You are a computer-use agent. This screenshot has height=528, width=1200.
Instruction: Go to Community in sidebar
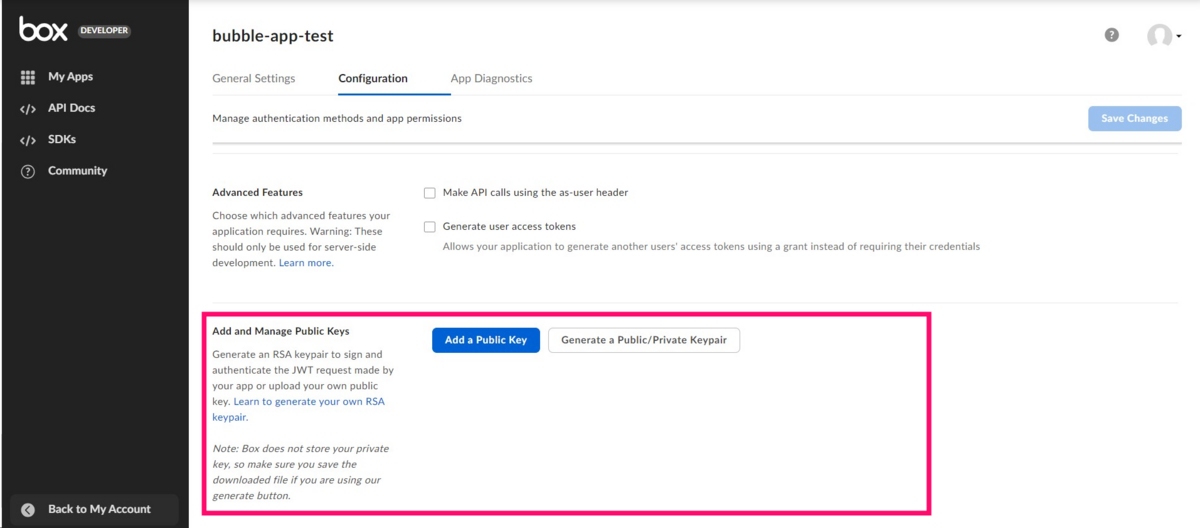(77, 171)
